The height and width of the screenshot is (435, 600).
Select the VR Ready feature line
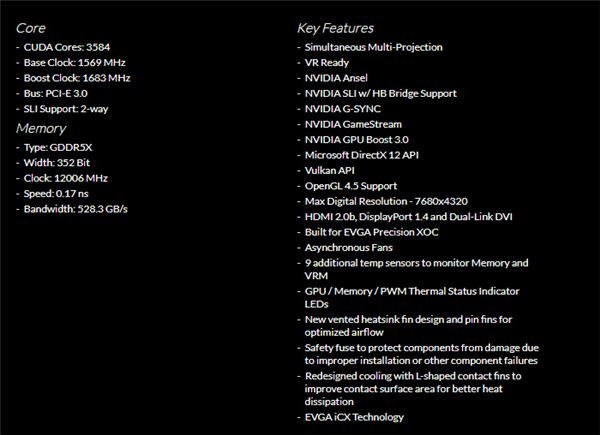click(328, 62)
